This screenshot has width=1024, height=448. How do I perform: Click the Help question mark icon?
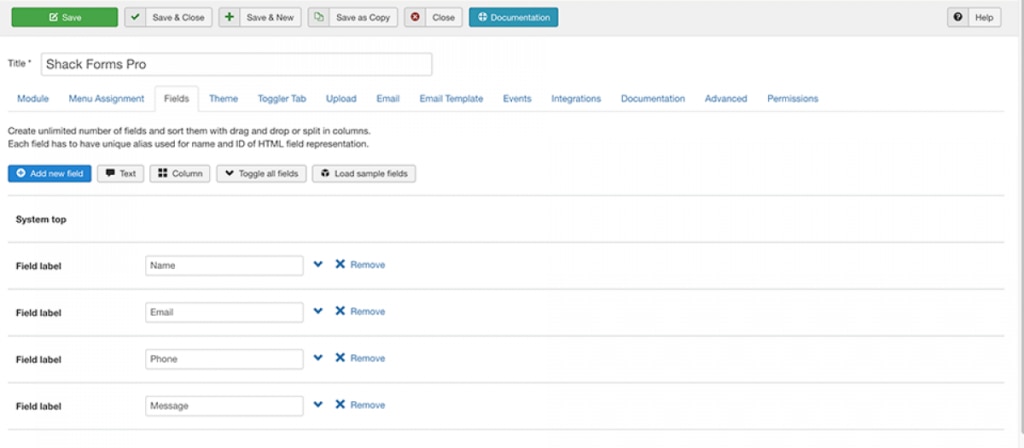pyautogui.click(x=957, y=18)
